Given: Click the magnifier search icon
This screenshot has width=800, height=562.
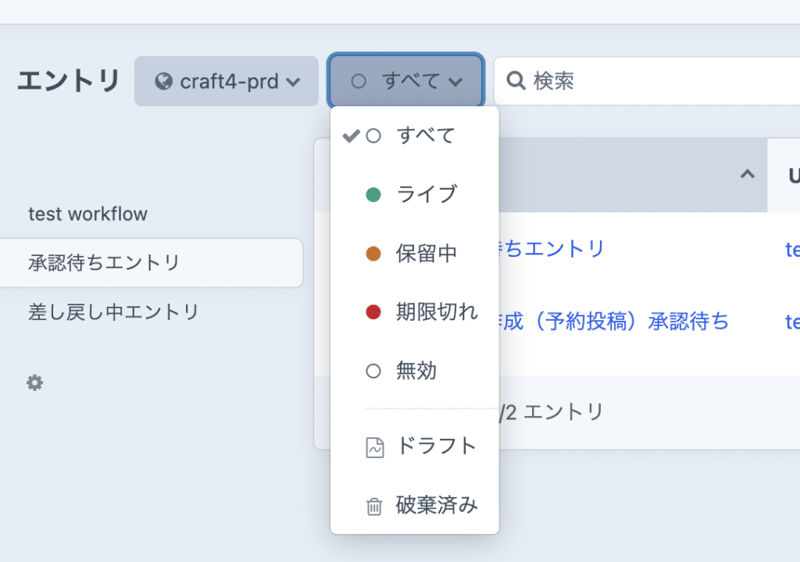Looking at the screenshot, I should tap(516, 81).
